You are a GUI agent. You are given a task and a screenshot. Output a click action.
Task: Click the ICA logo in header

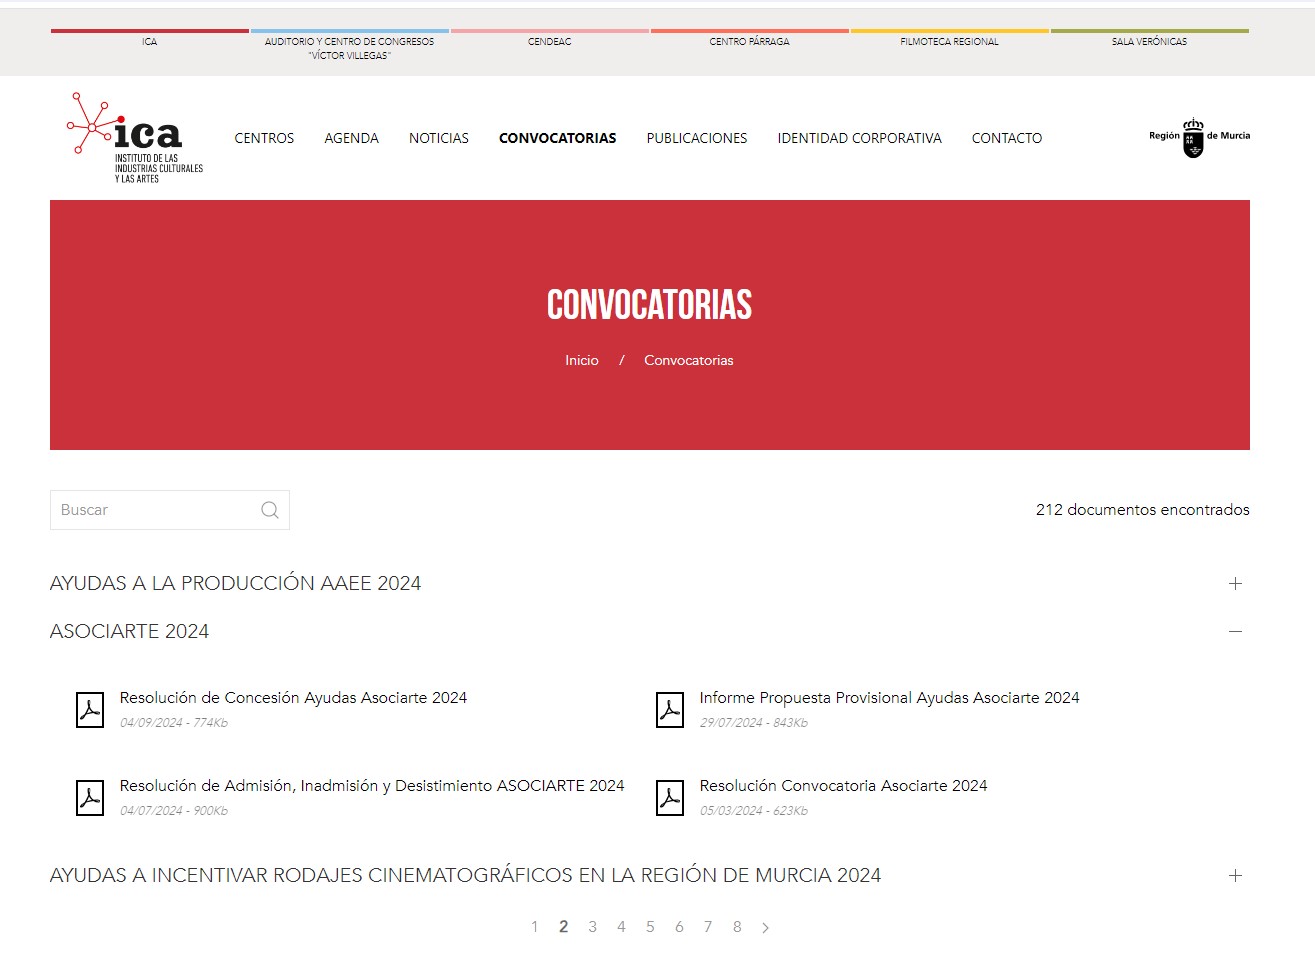point(134,138)
